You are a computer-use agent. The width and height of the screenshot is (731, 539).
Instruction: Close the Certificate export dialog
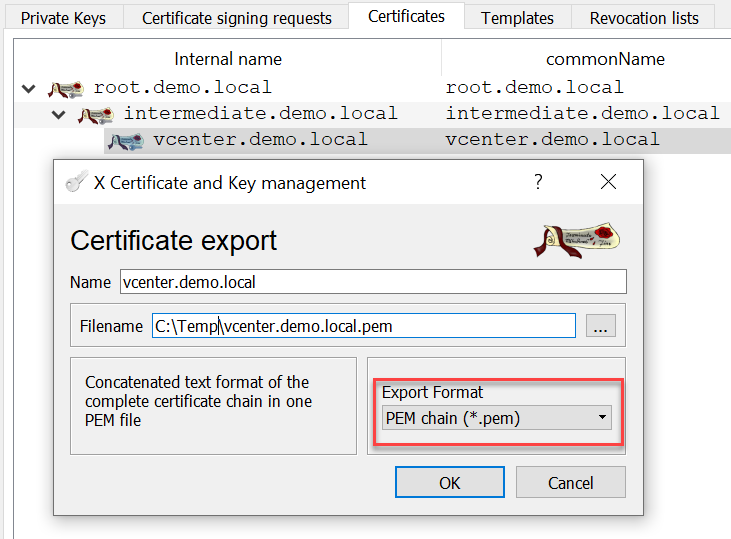point(608,182)
